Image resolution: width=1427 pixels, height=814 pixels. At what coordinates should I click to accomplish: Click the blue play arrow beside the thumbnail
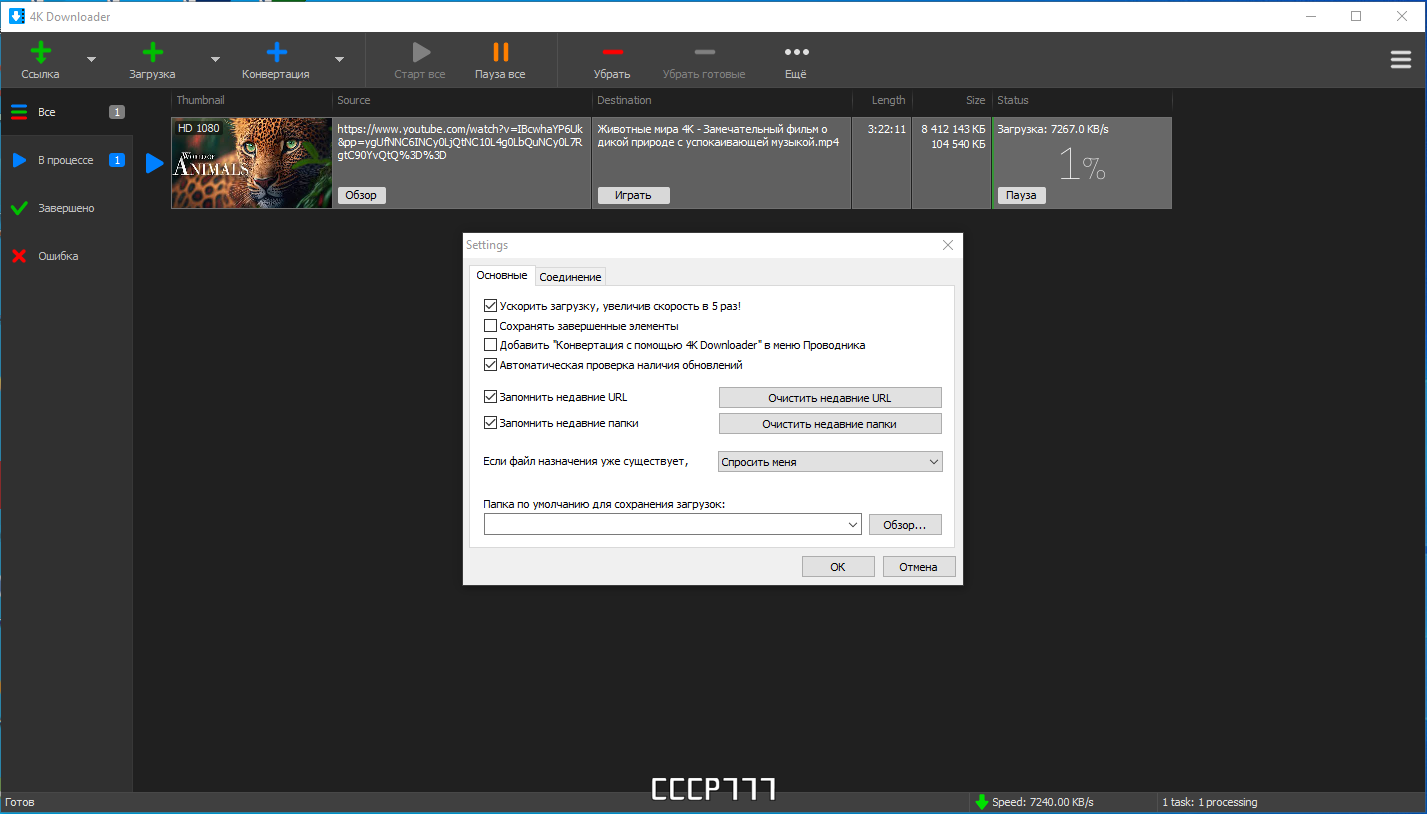[x=154, y=163]
